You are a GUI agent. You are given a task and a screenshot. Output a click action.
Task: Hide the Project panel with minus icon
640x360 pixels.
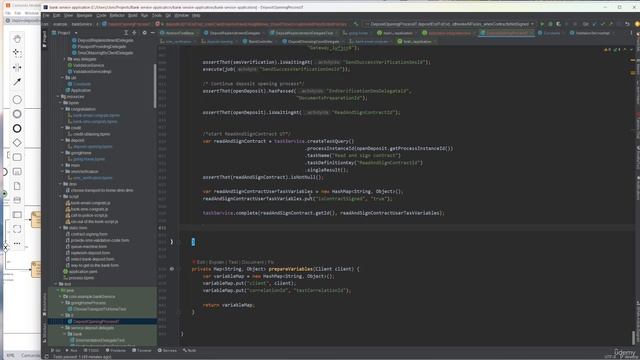152,33
